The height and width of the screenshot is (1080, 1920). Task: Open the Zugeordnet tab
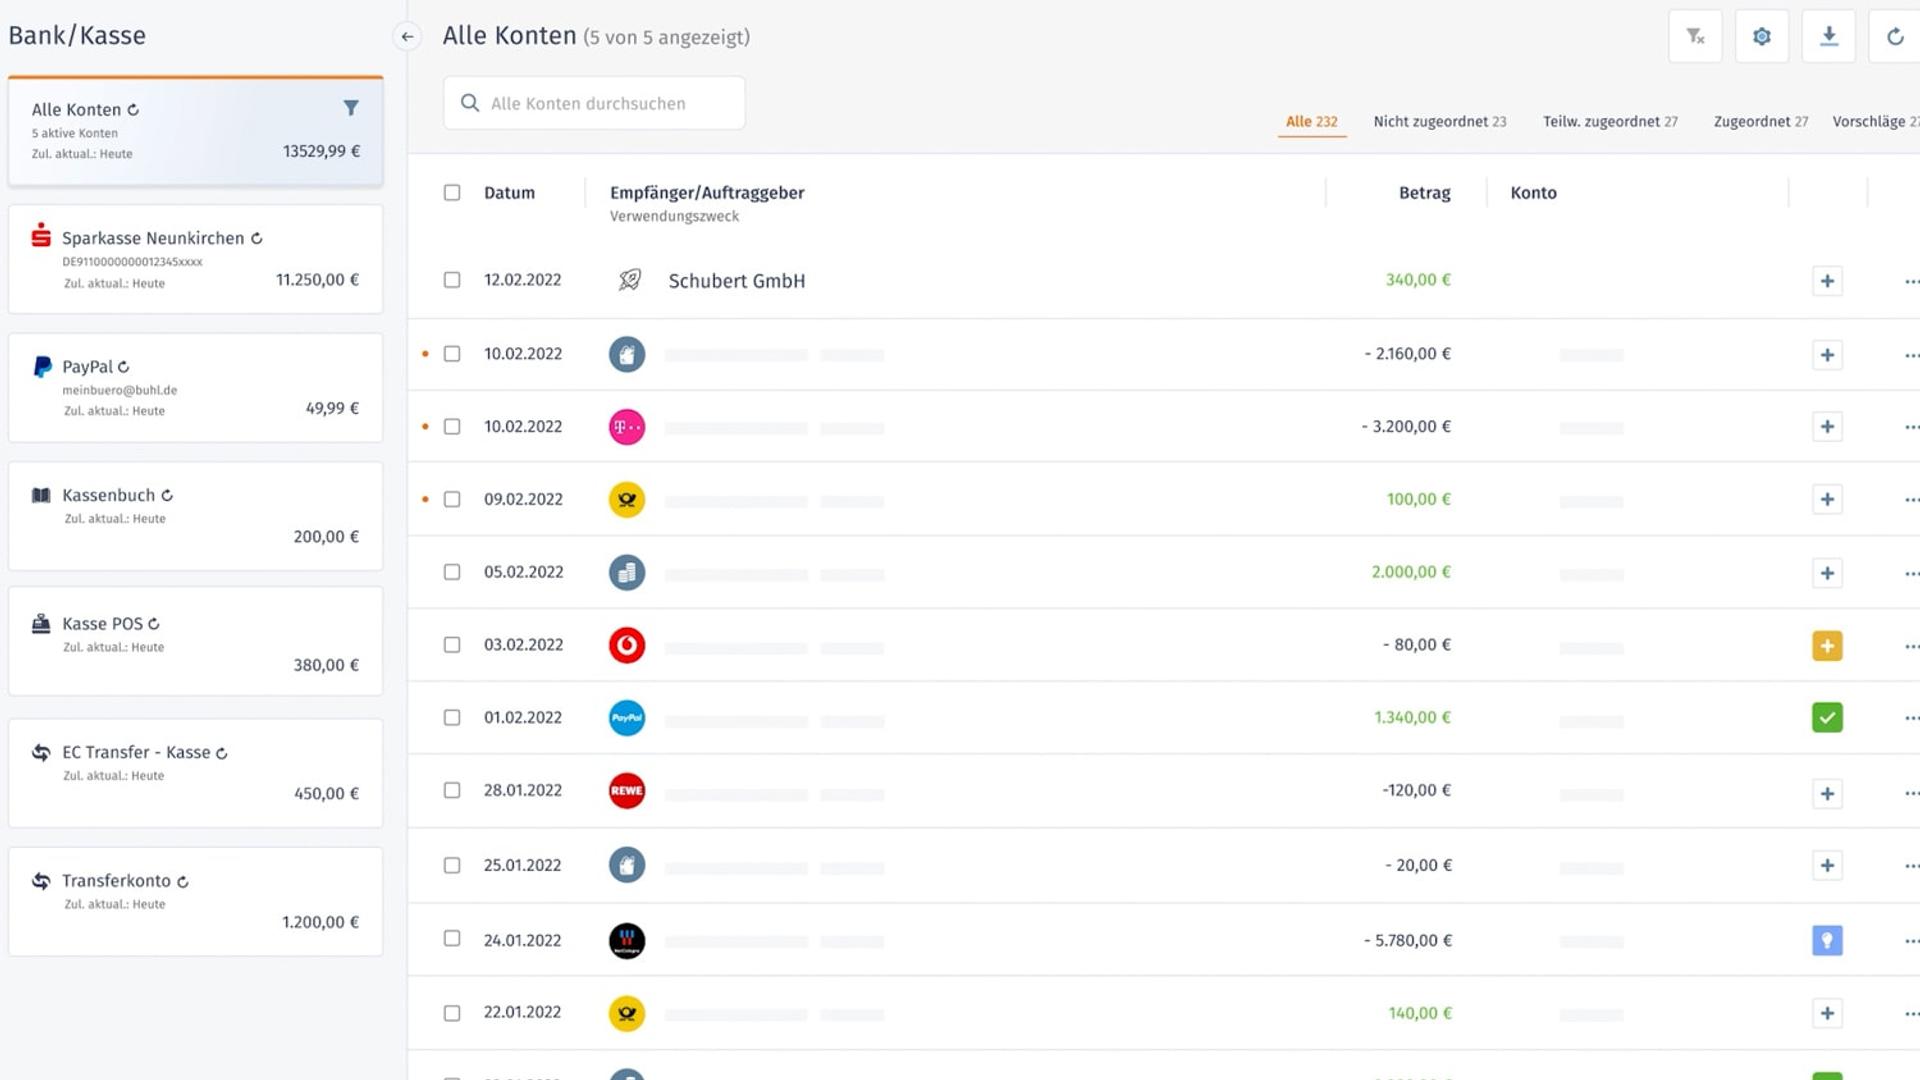(1760, 121)
